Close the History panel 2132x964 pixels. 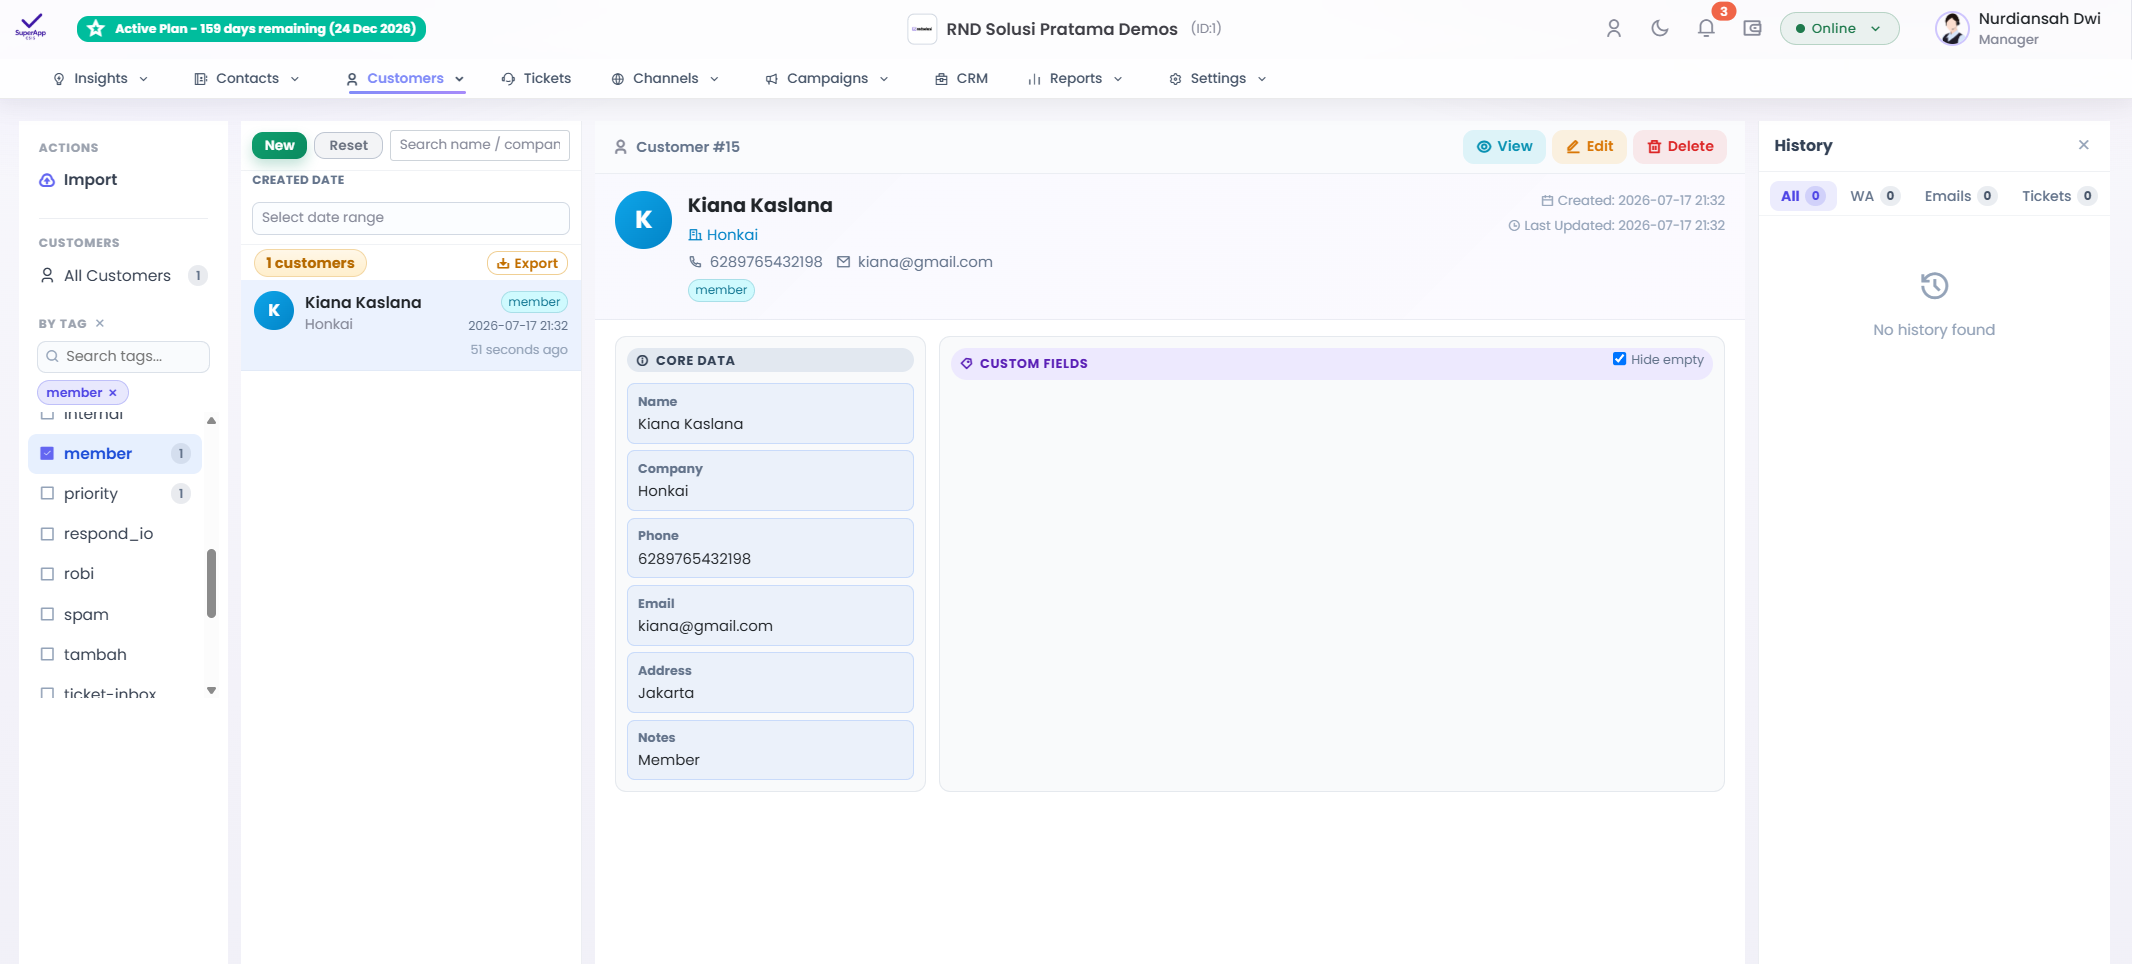pyautogui.click(x=2084, y=145)
